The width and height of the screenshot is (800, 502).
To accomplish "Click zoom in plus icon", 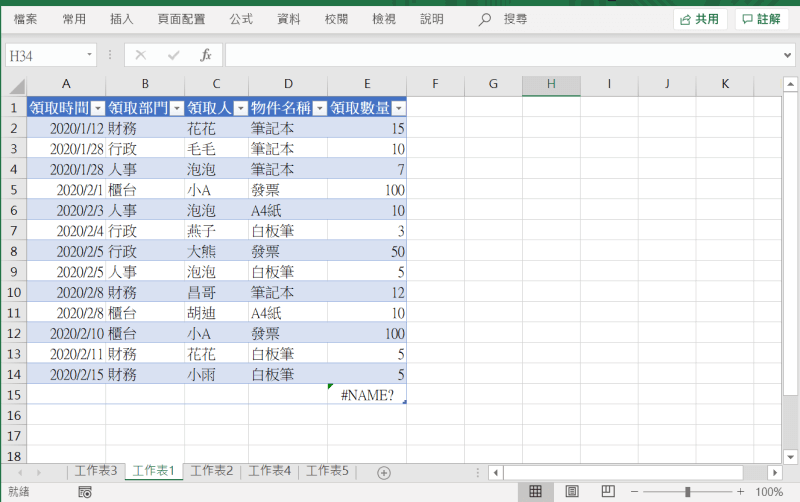I will click(x=740, y=492).
